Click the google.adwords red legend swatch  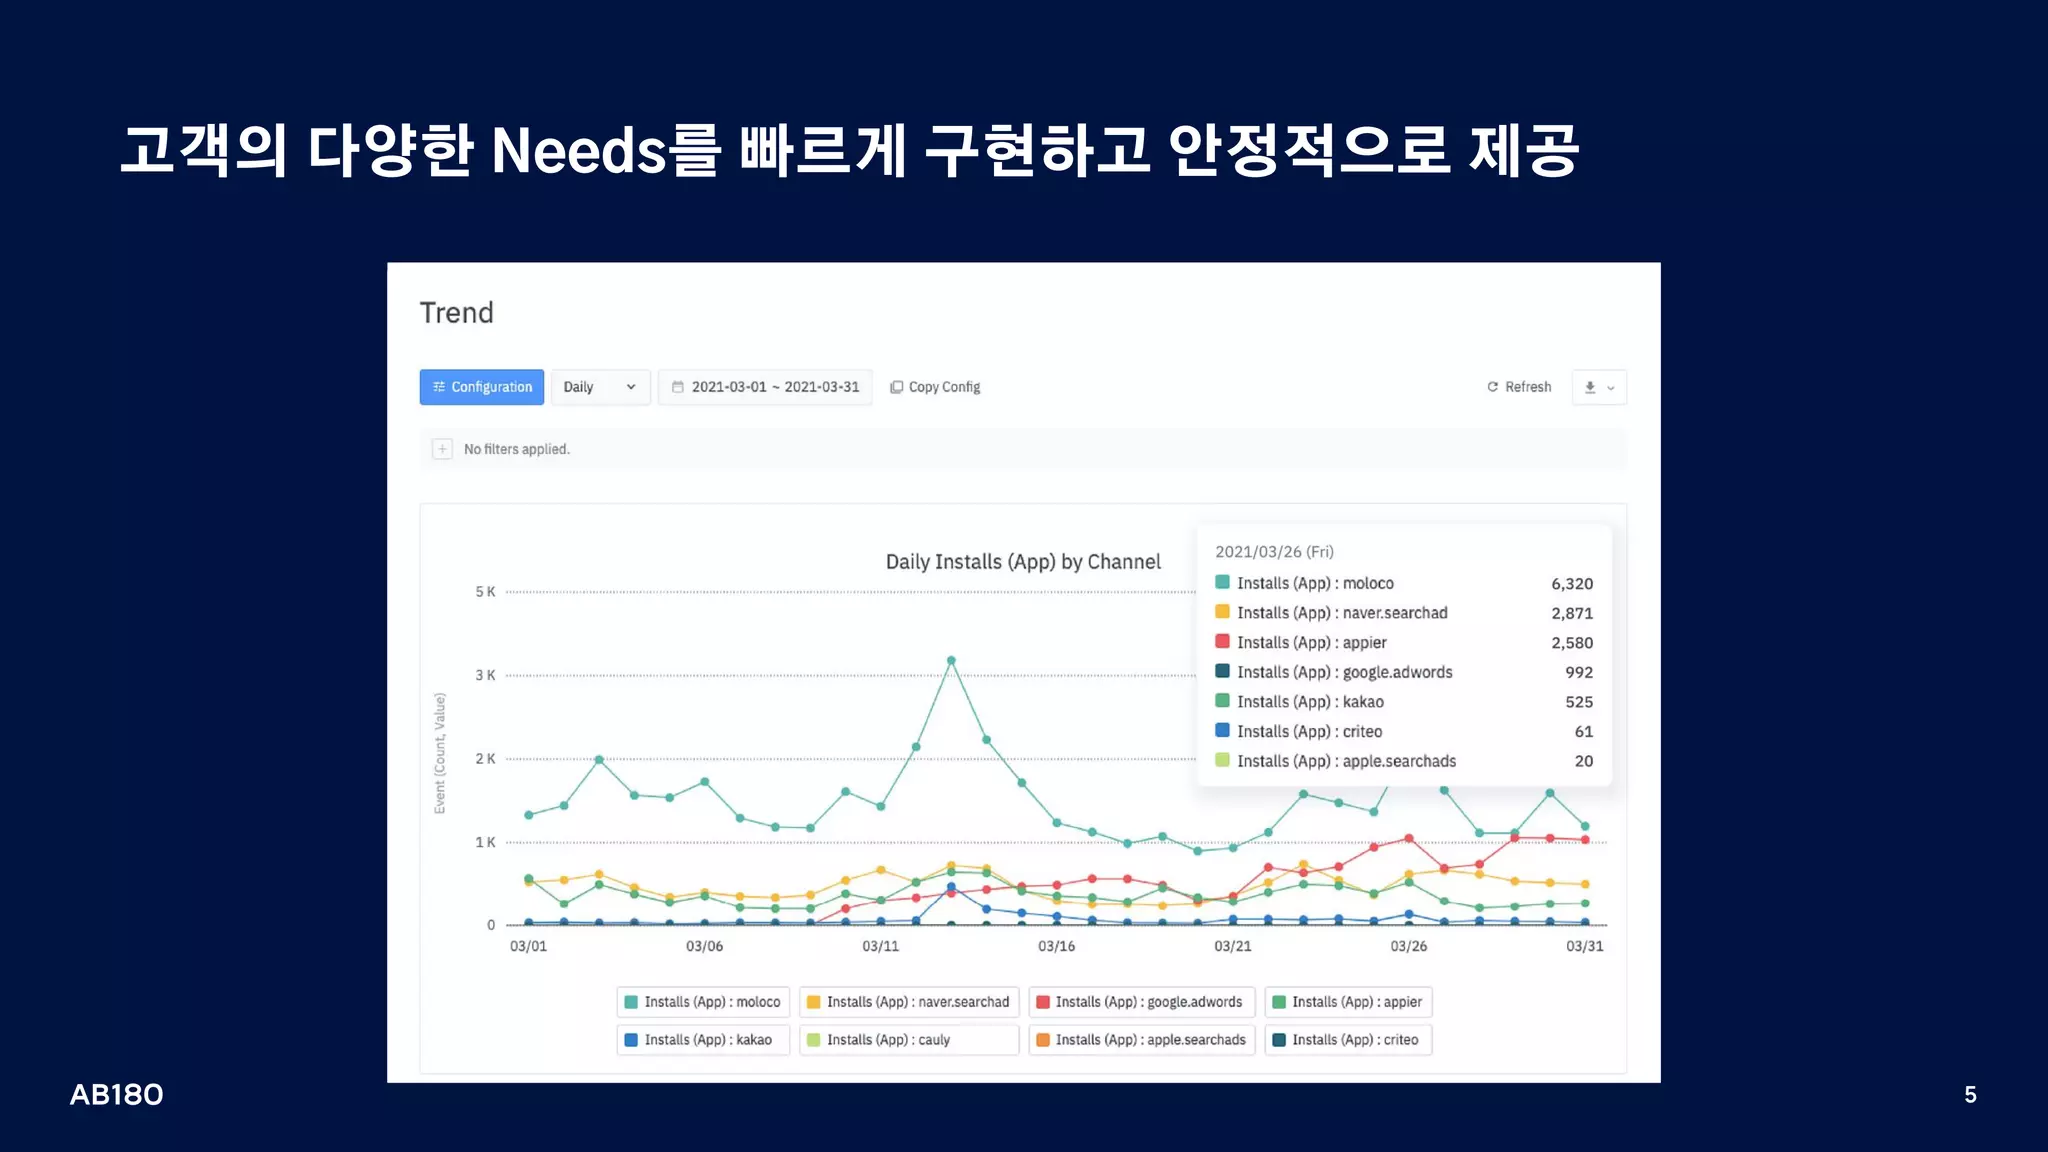[1043, 1002]
